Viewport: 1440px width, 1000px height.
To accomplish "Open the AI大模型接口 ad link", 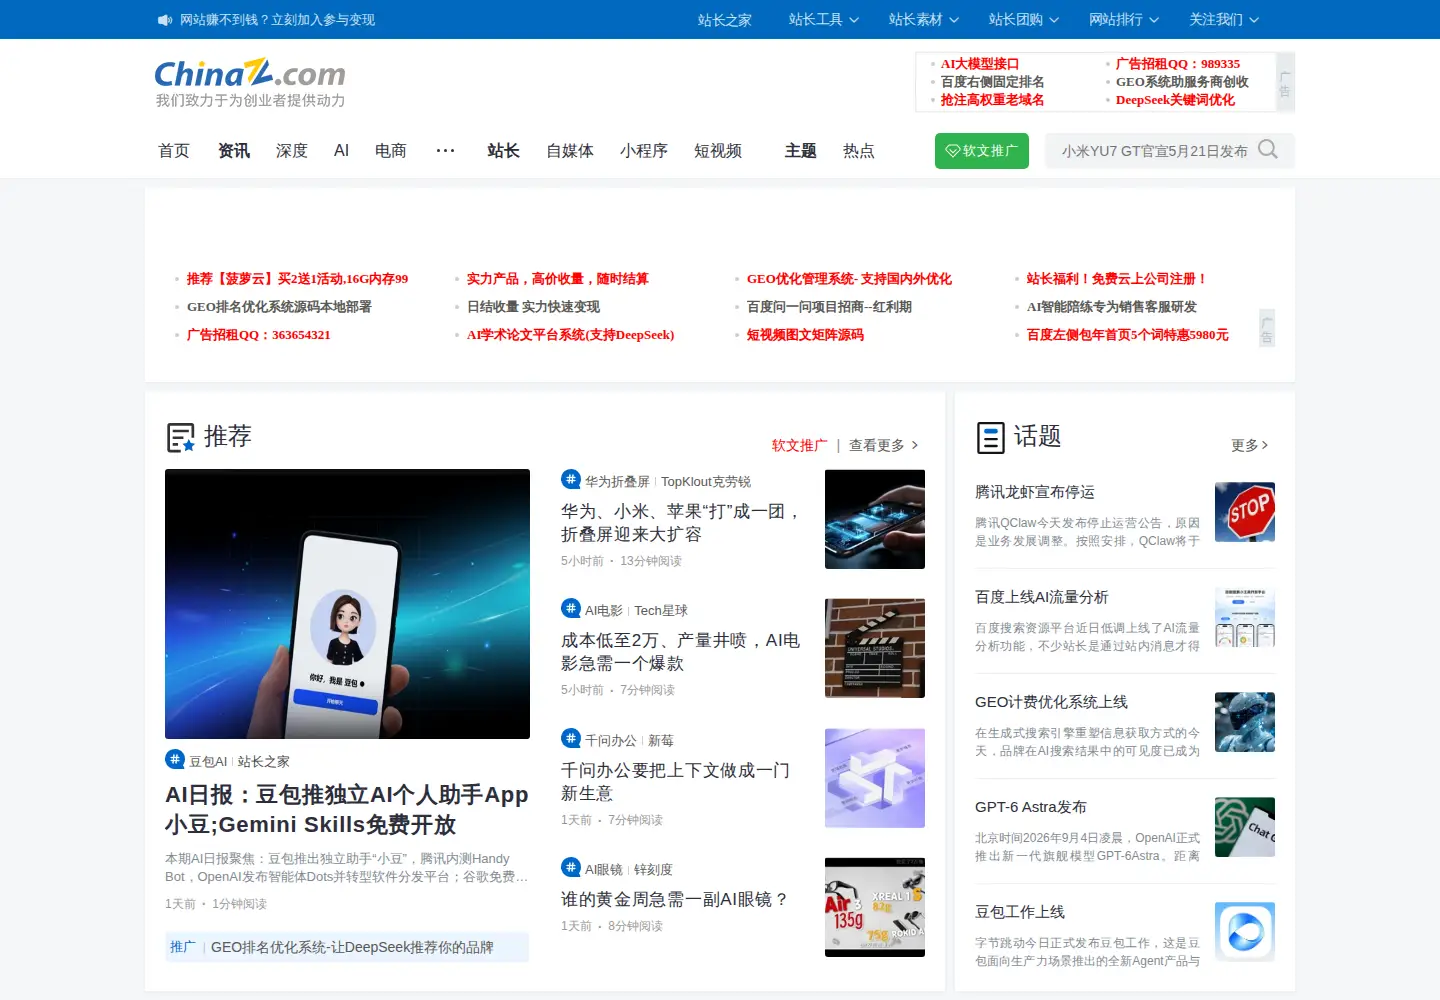I will point(980,63).
